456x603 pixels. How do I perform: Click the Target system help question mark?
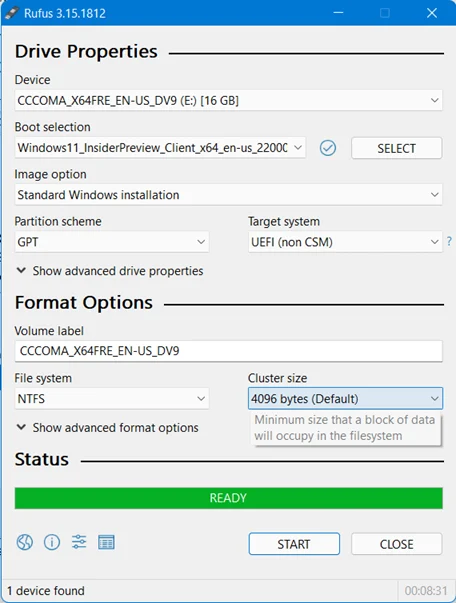pos(449,242)
